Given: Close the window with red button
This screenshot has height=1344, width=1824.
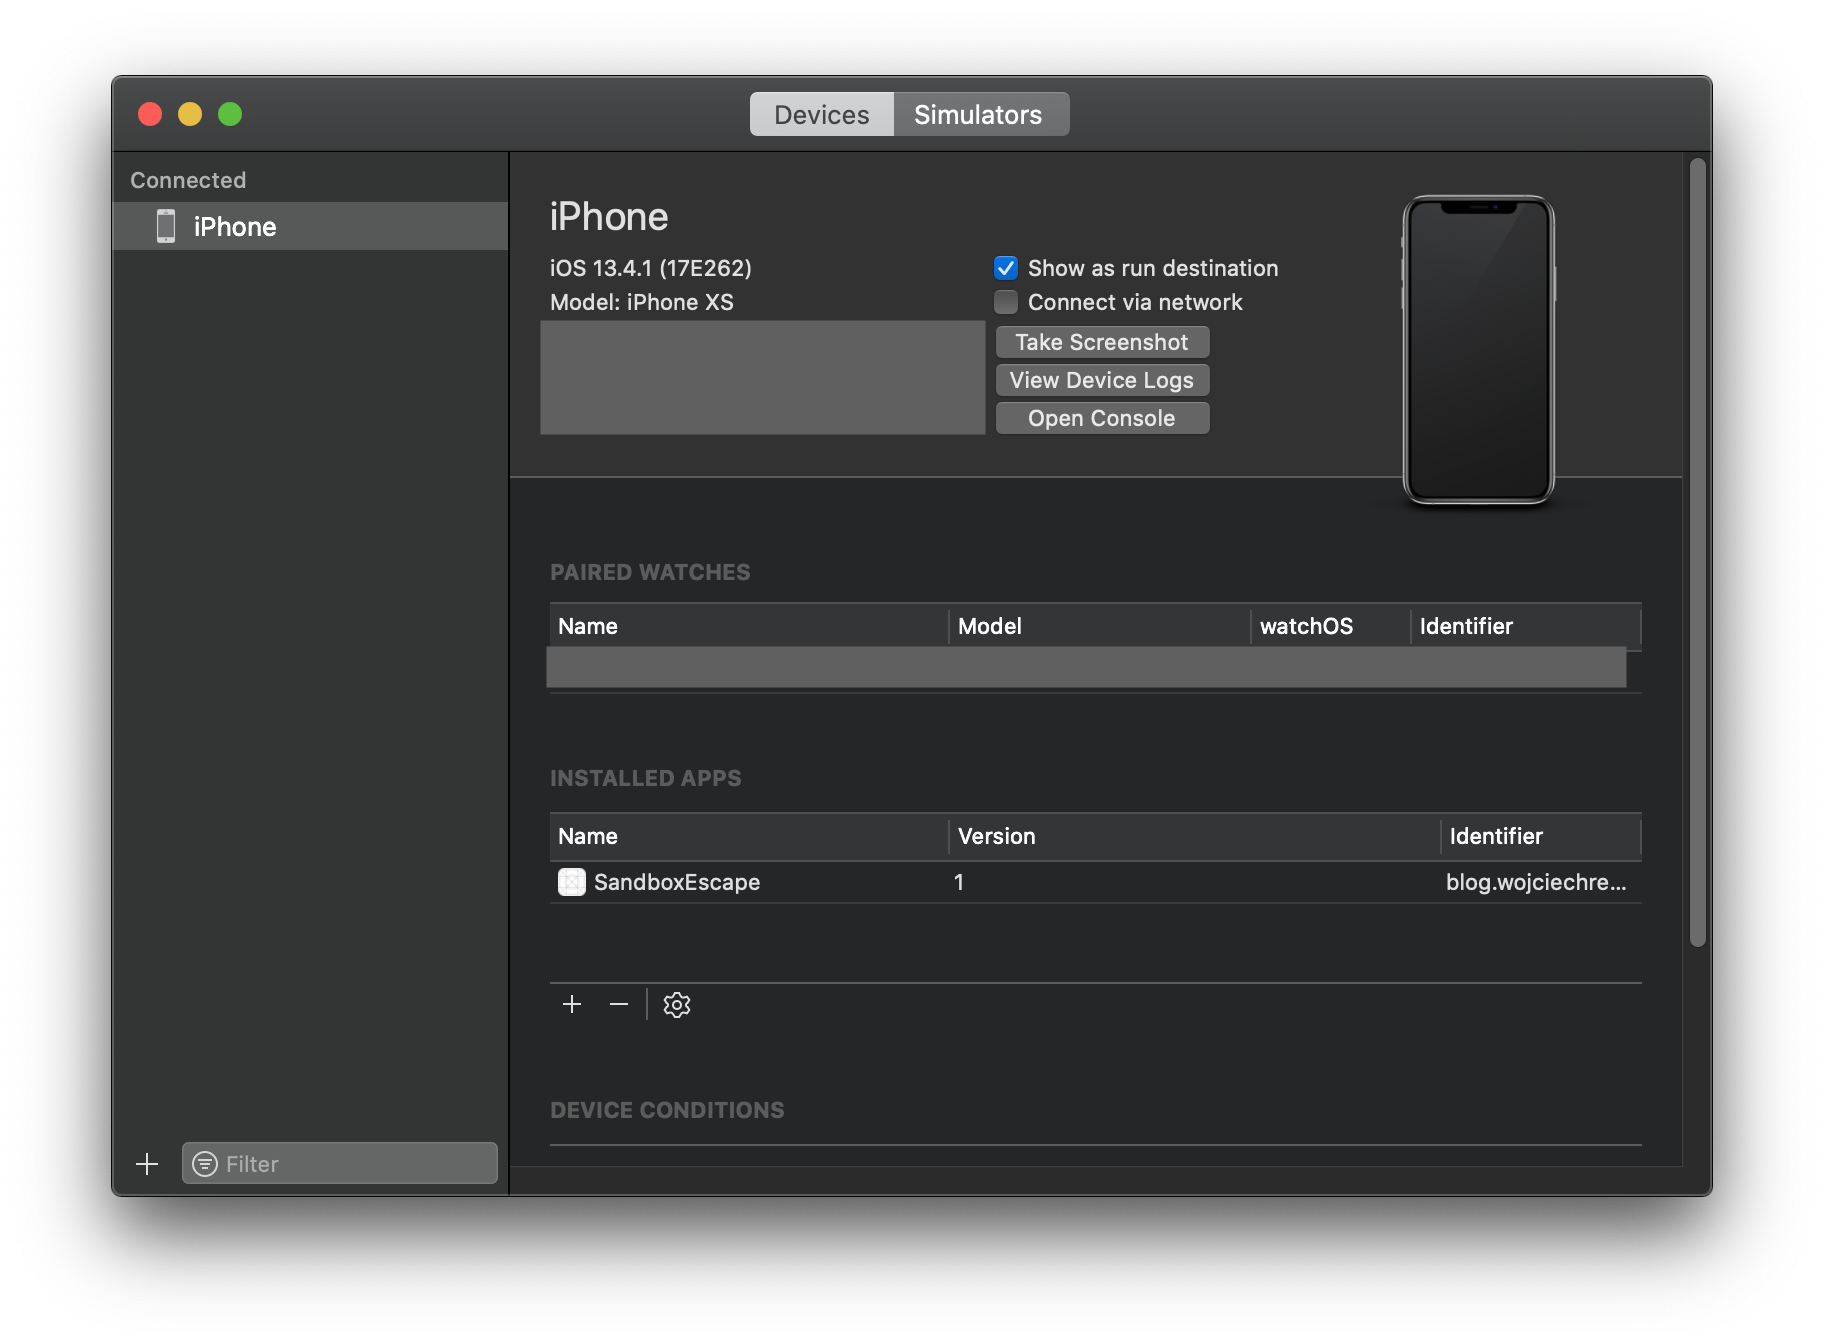Looking at the screenshot, I should point(150,114).
